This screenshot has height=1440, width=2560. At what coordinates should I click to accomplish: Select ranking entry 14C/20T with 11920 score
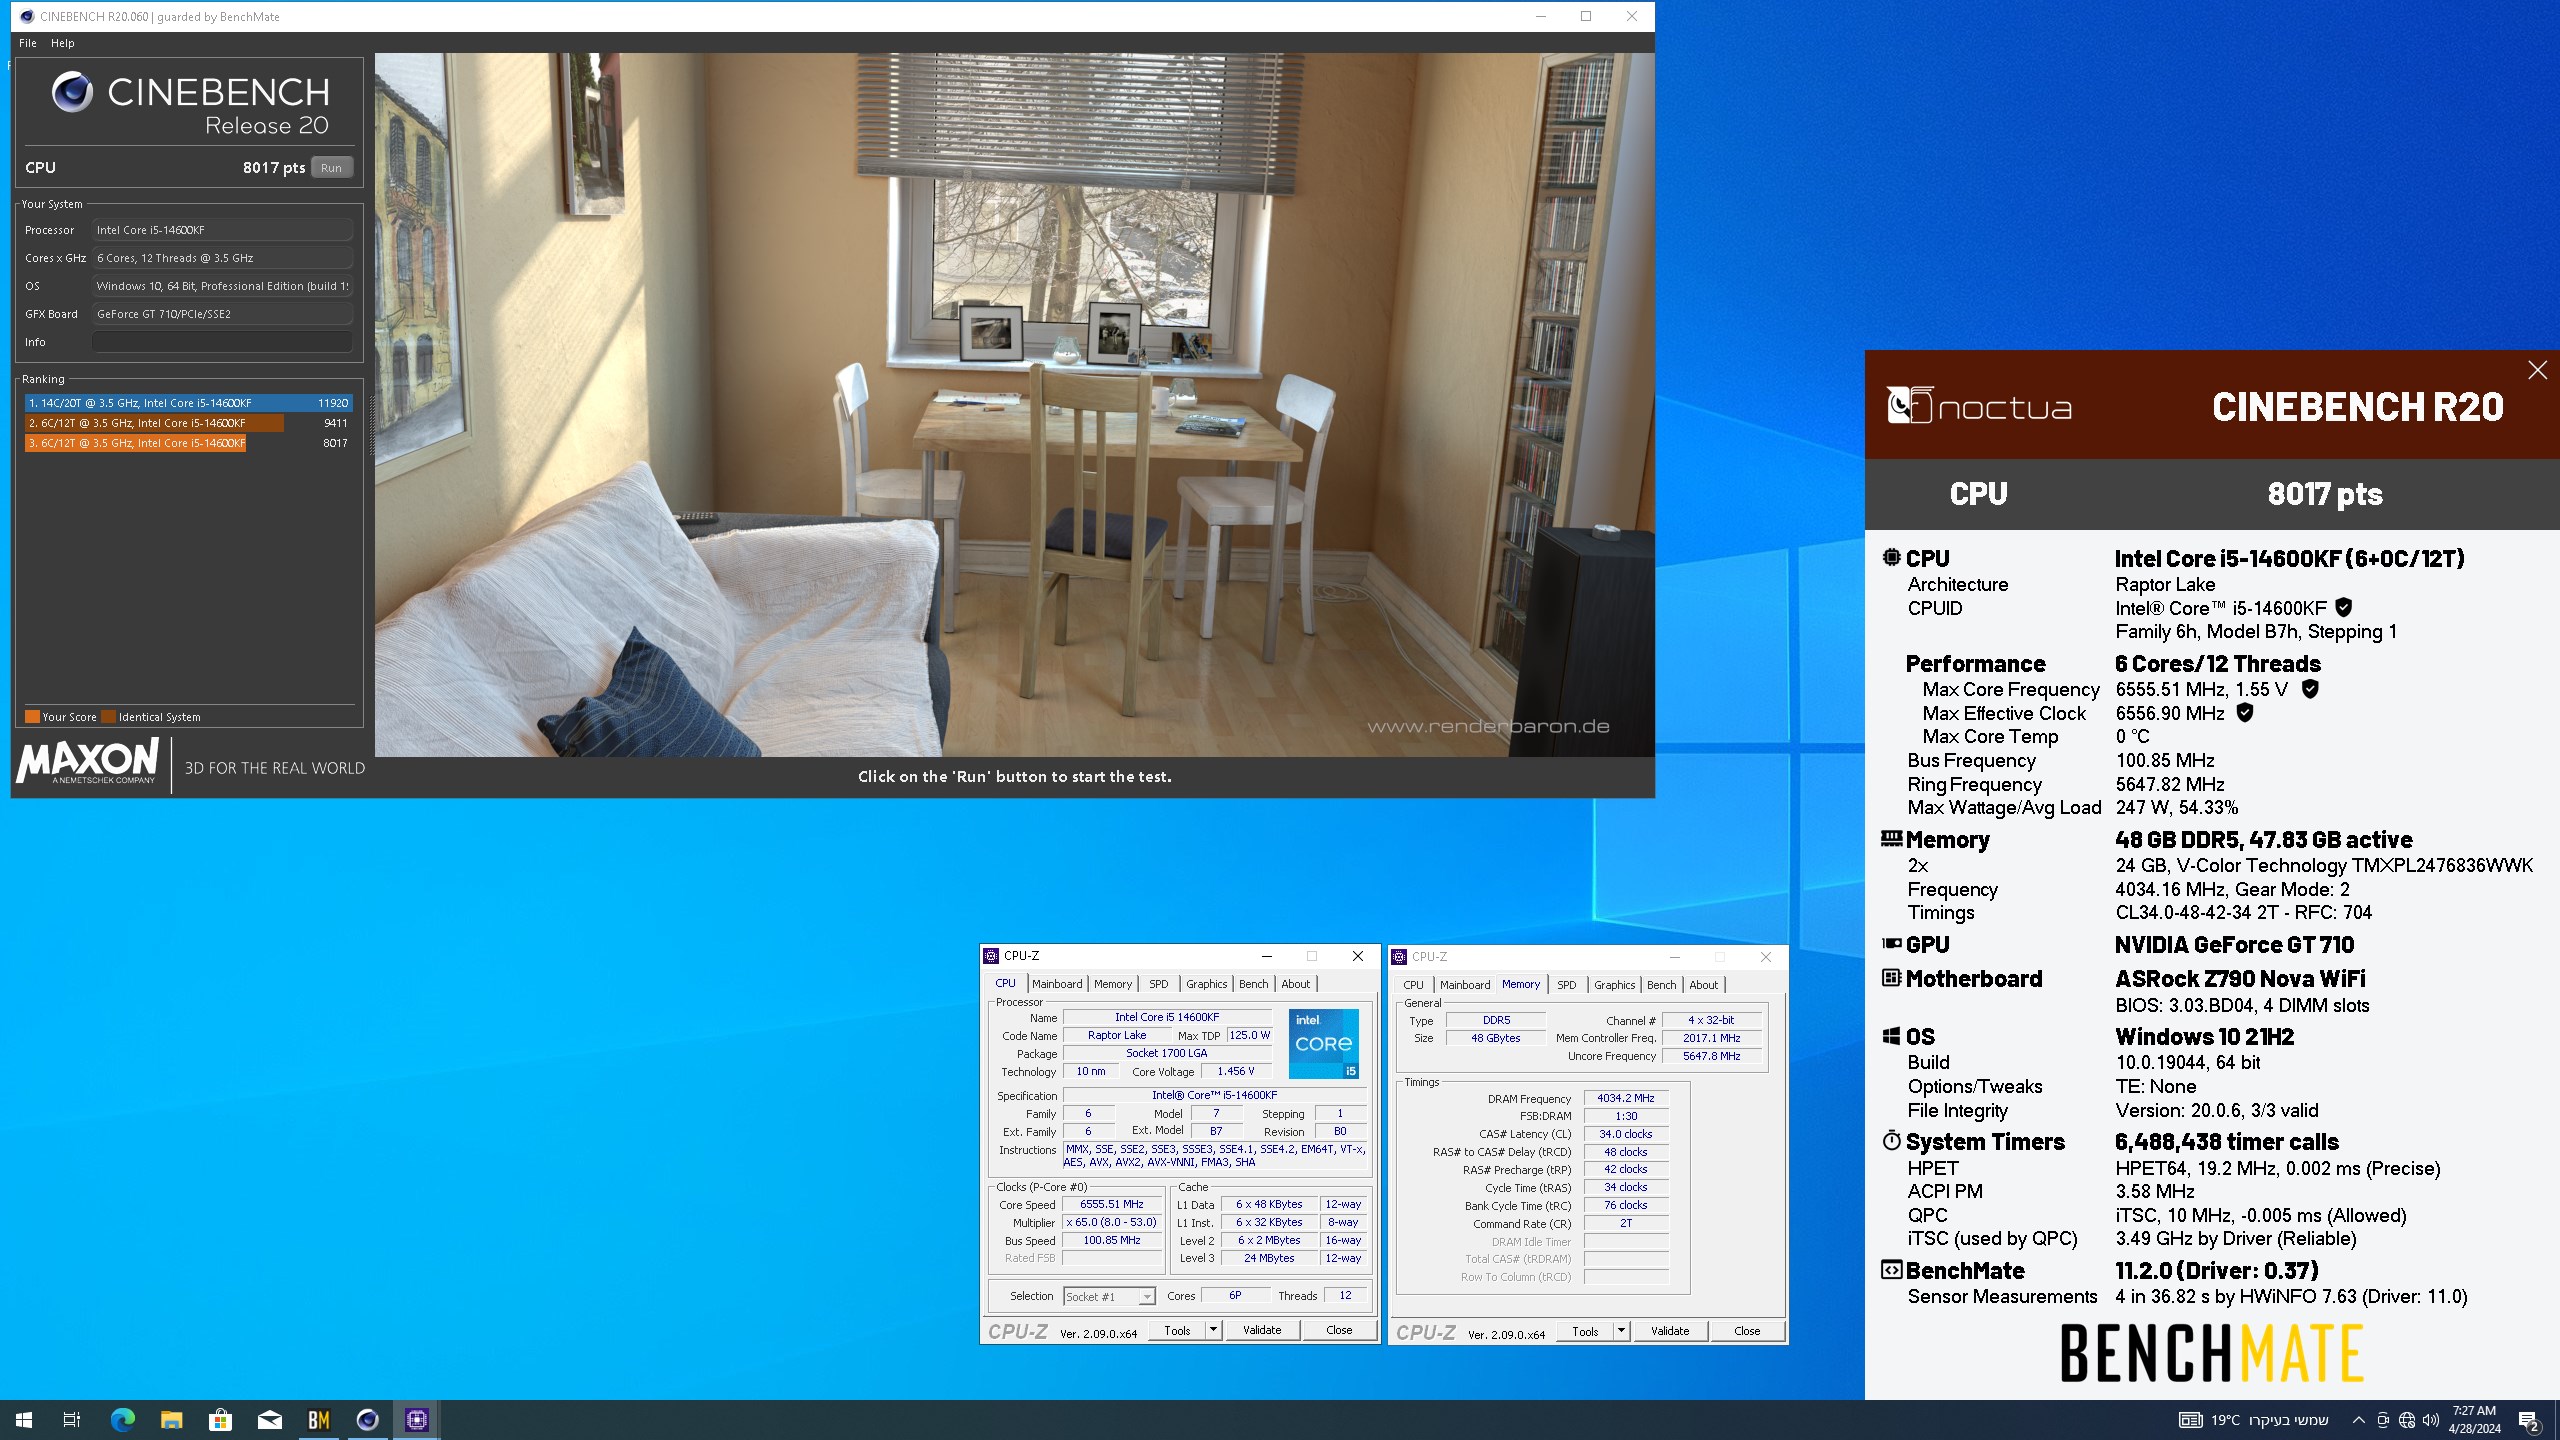[189, 403]
